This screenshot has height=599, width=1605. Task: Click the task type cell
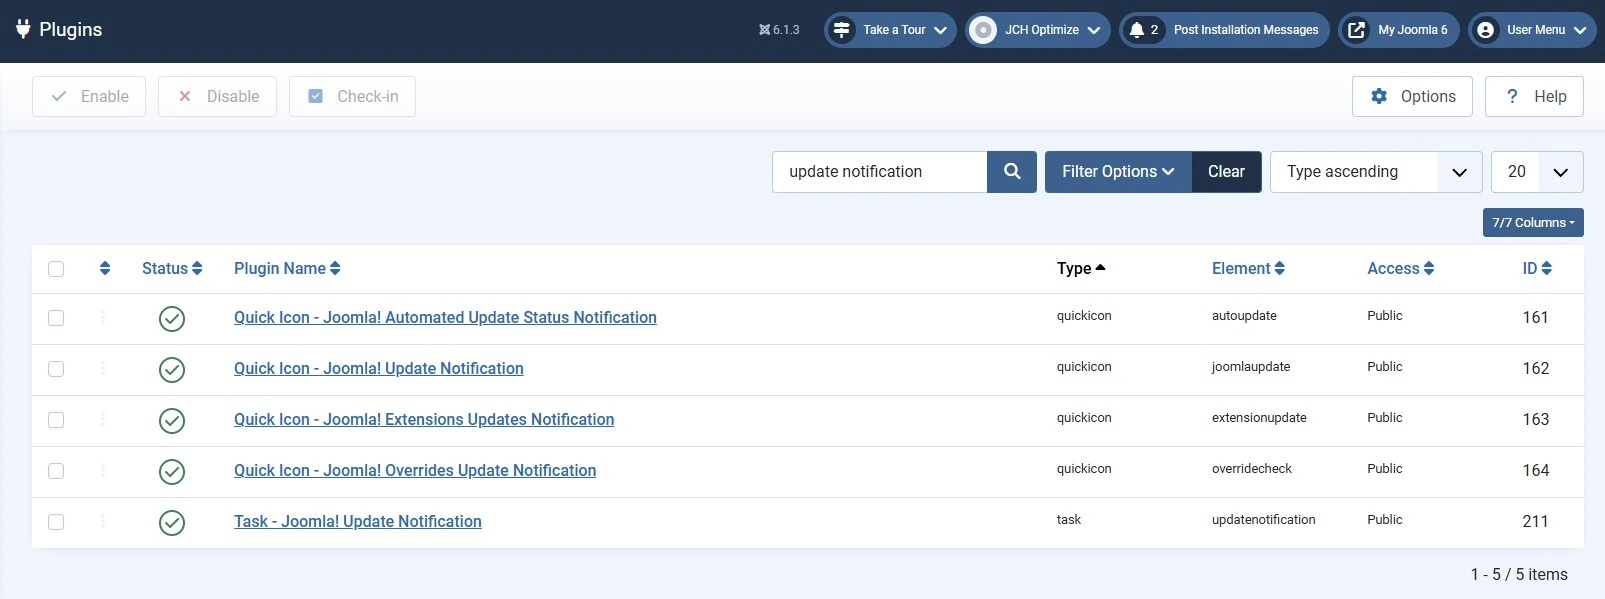point(1069,520)
